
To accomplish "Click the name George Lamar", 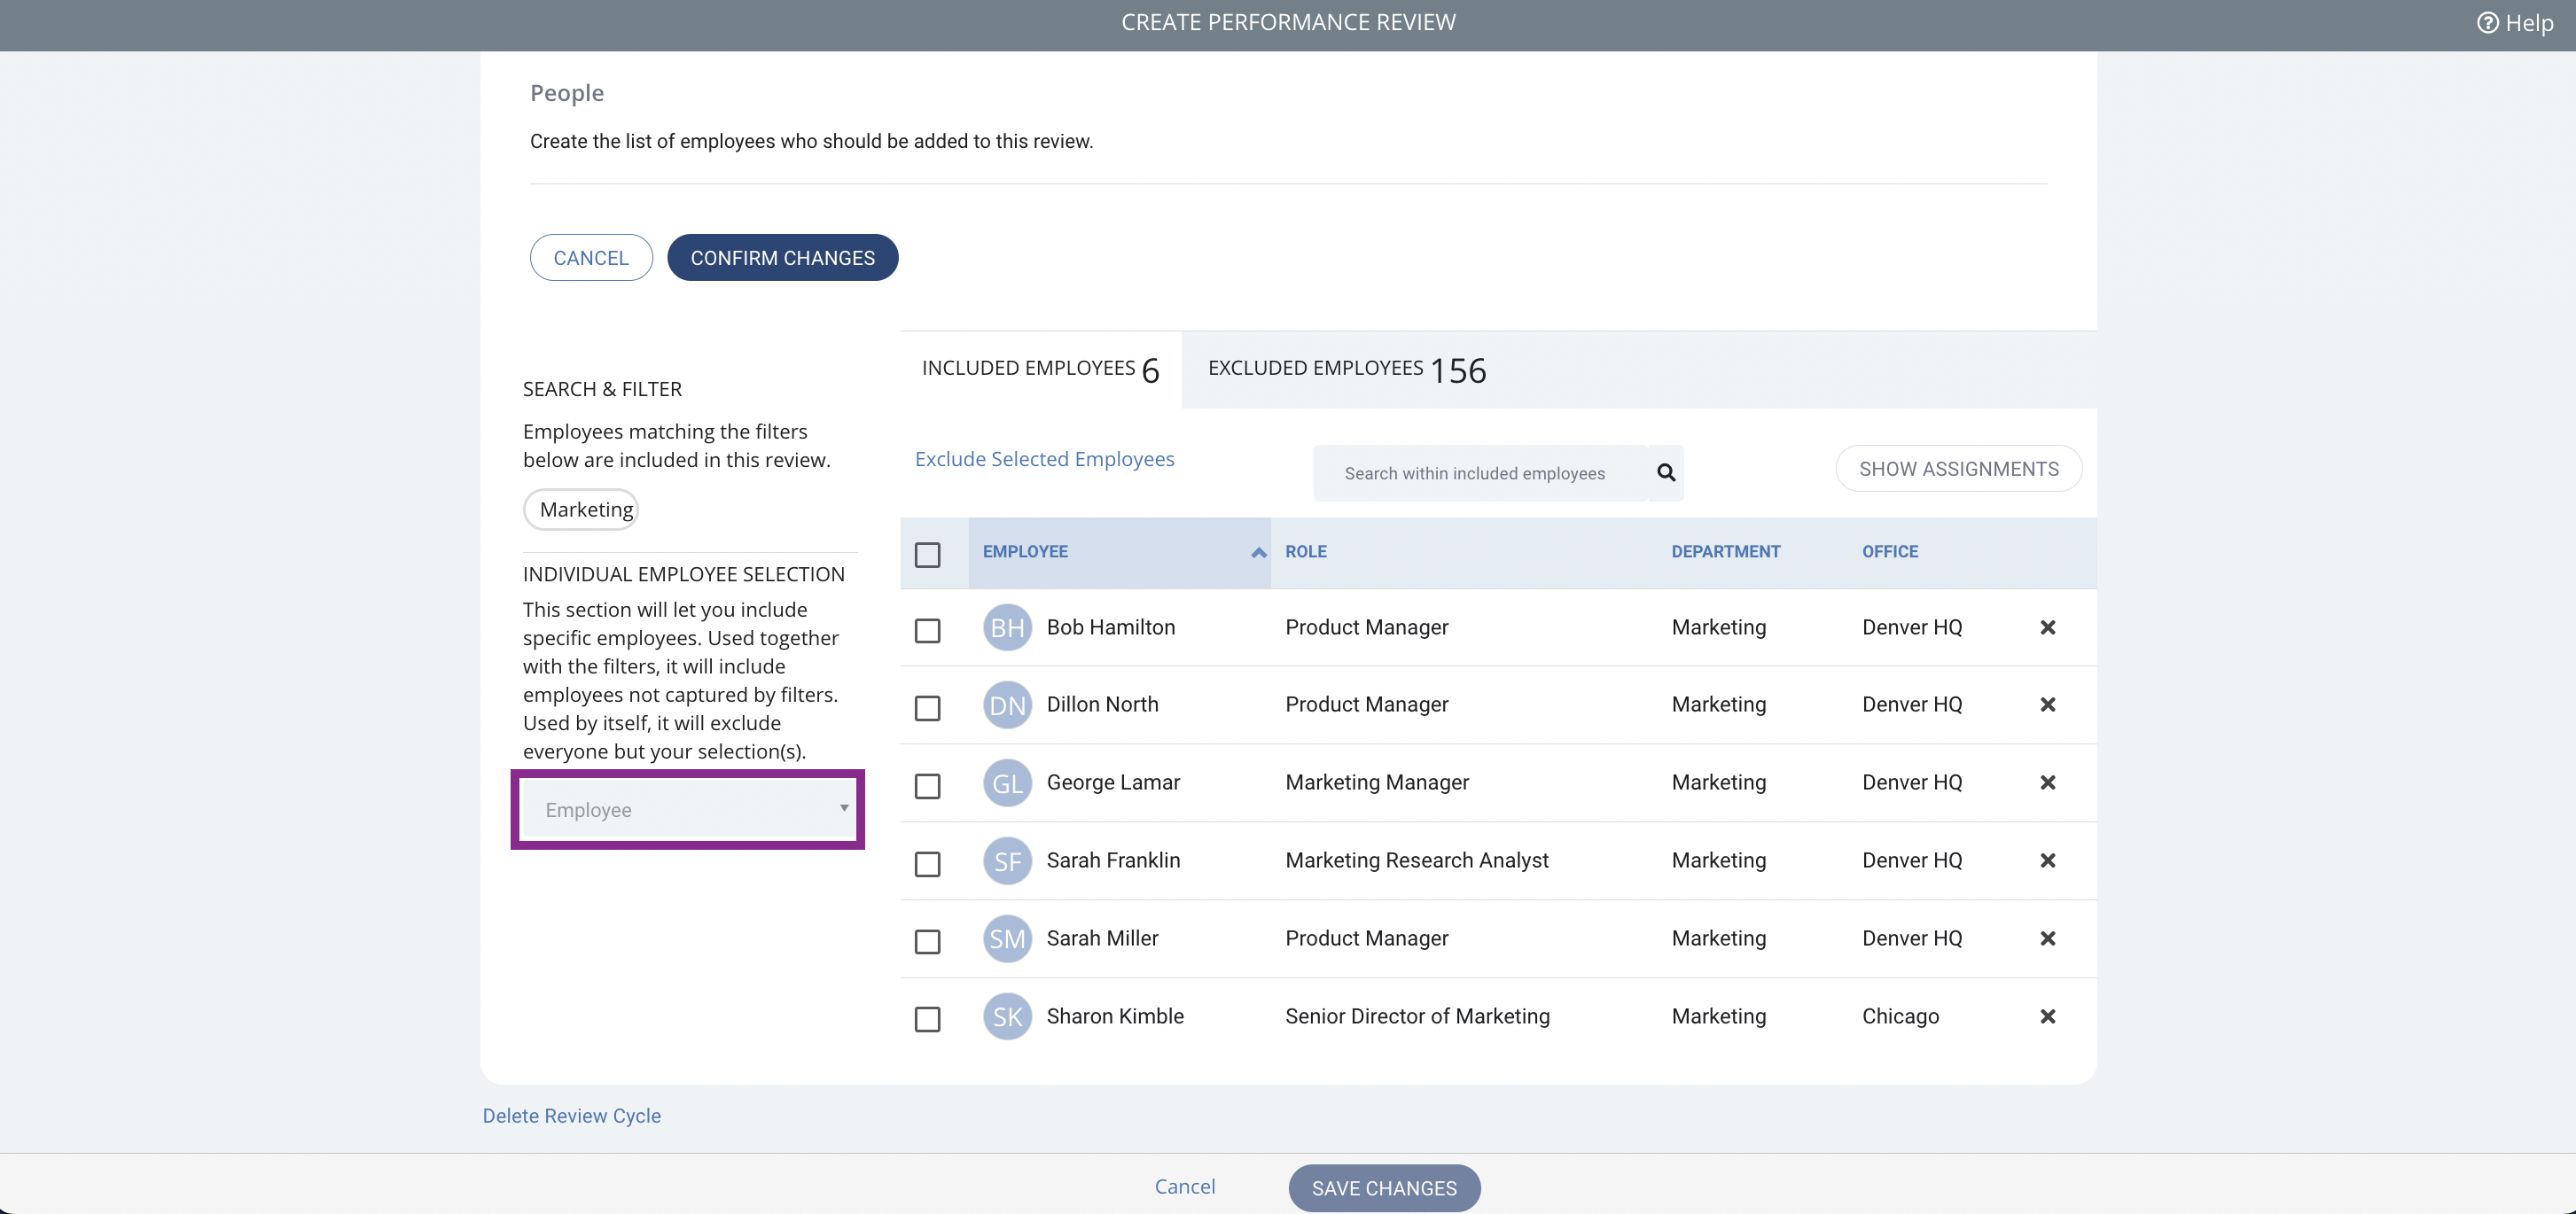I will [x=1113, y=782].
